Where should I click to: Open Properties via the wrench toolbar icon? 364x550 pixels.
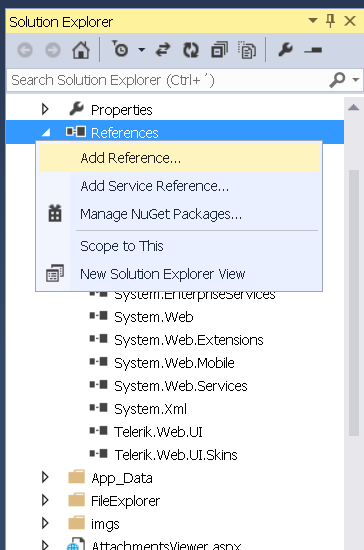click(285, 49)
